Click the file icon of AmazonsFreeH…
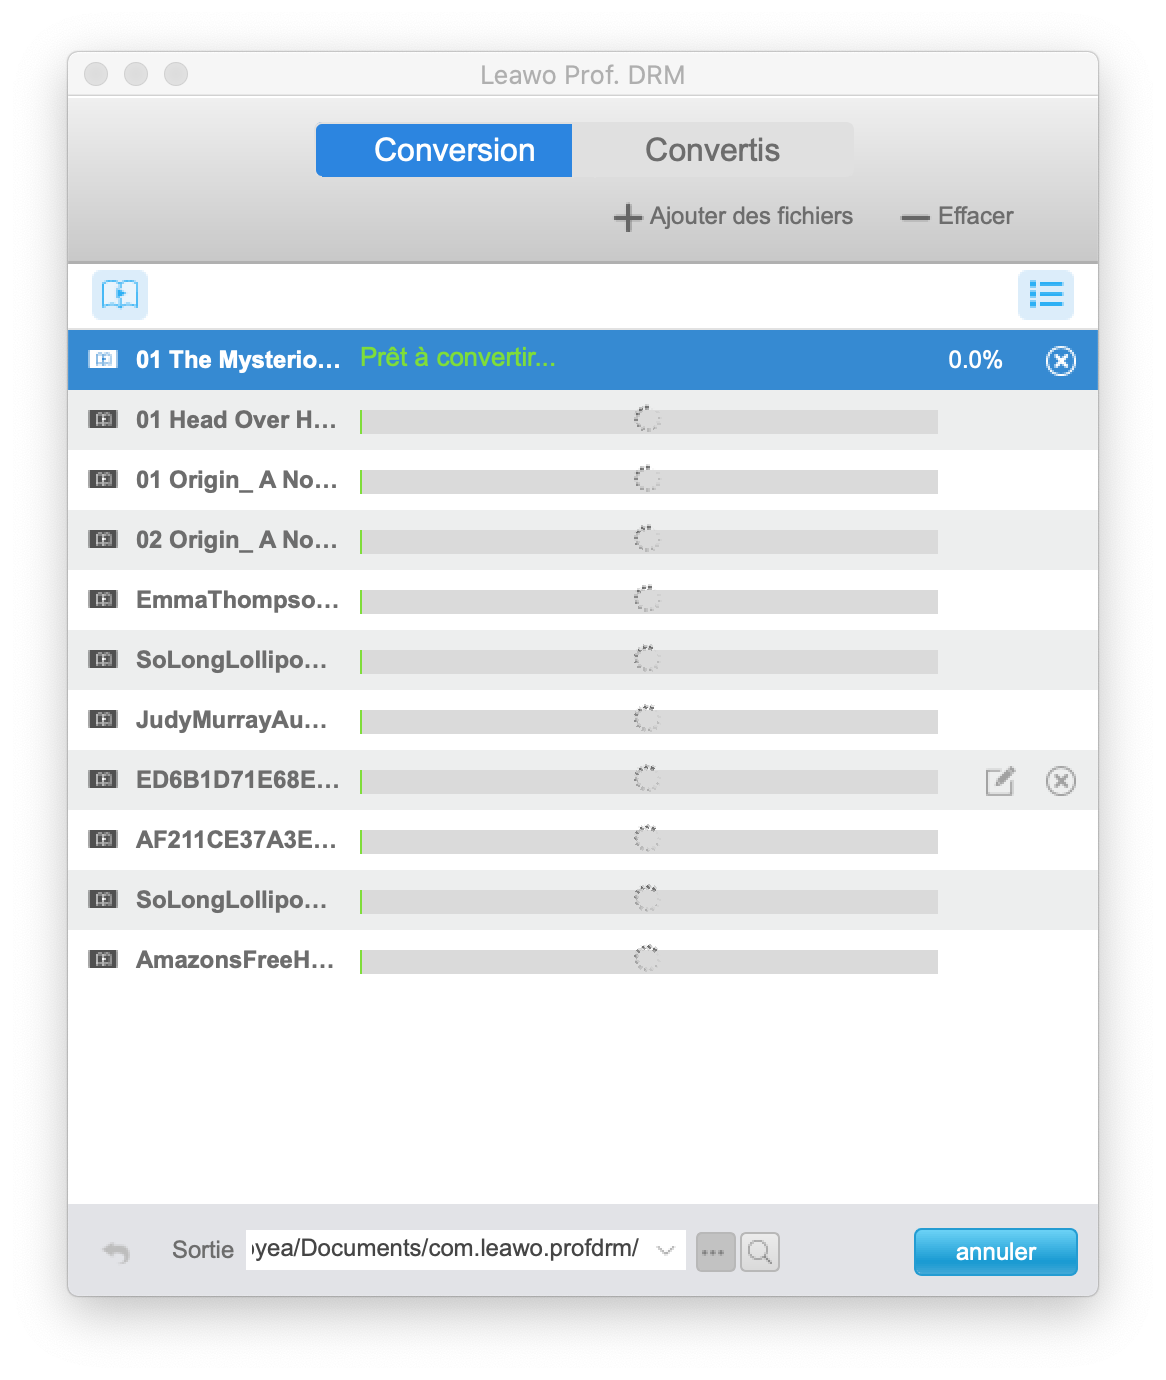Viewport: 1166px width, 1380px height. (x=103, y=959)
